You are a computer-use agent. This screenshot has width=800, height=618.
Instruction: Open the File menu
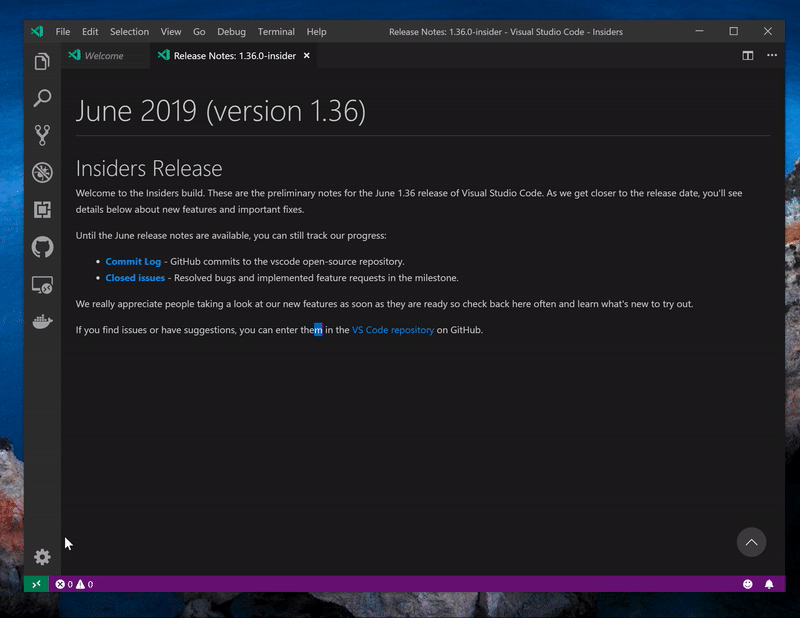point(63,32)
